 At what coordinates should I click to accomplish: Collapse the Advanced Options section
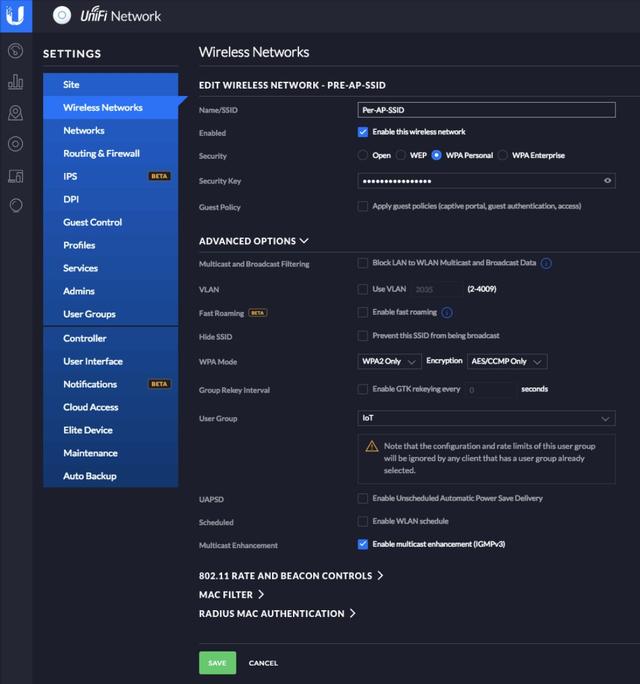click(253, 241)
